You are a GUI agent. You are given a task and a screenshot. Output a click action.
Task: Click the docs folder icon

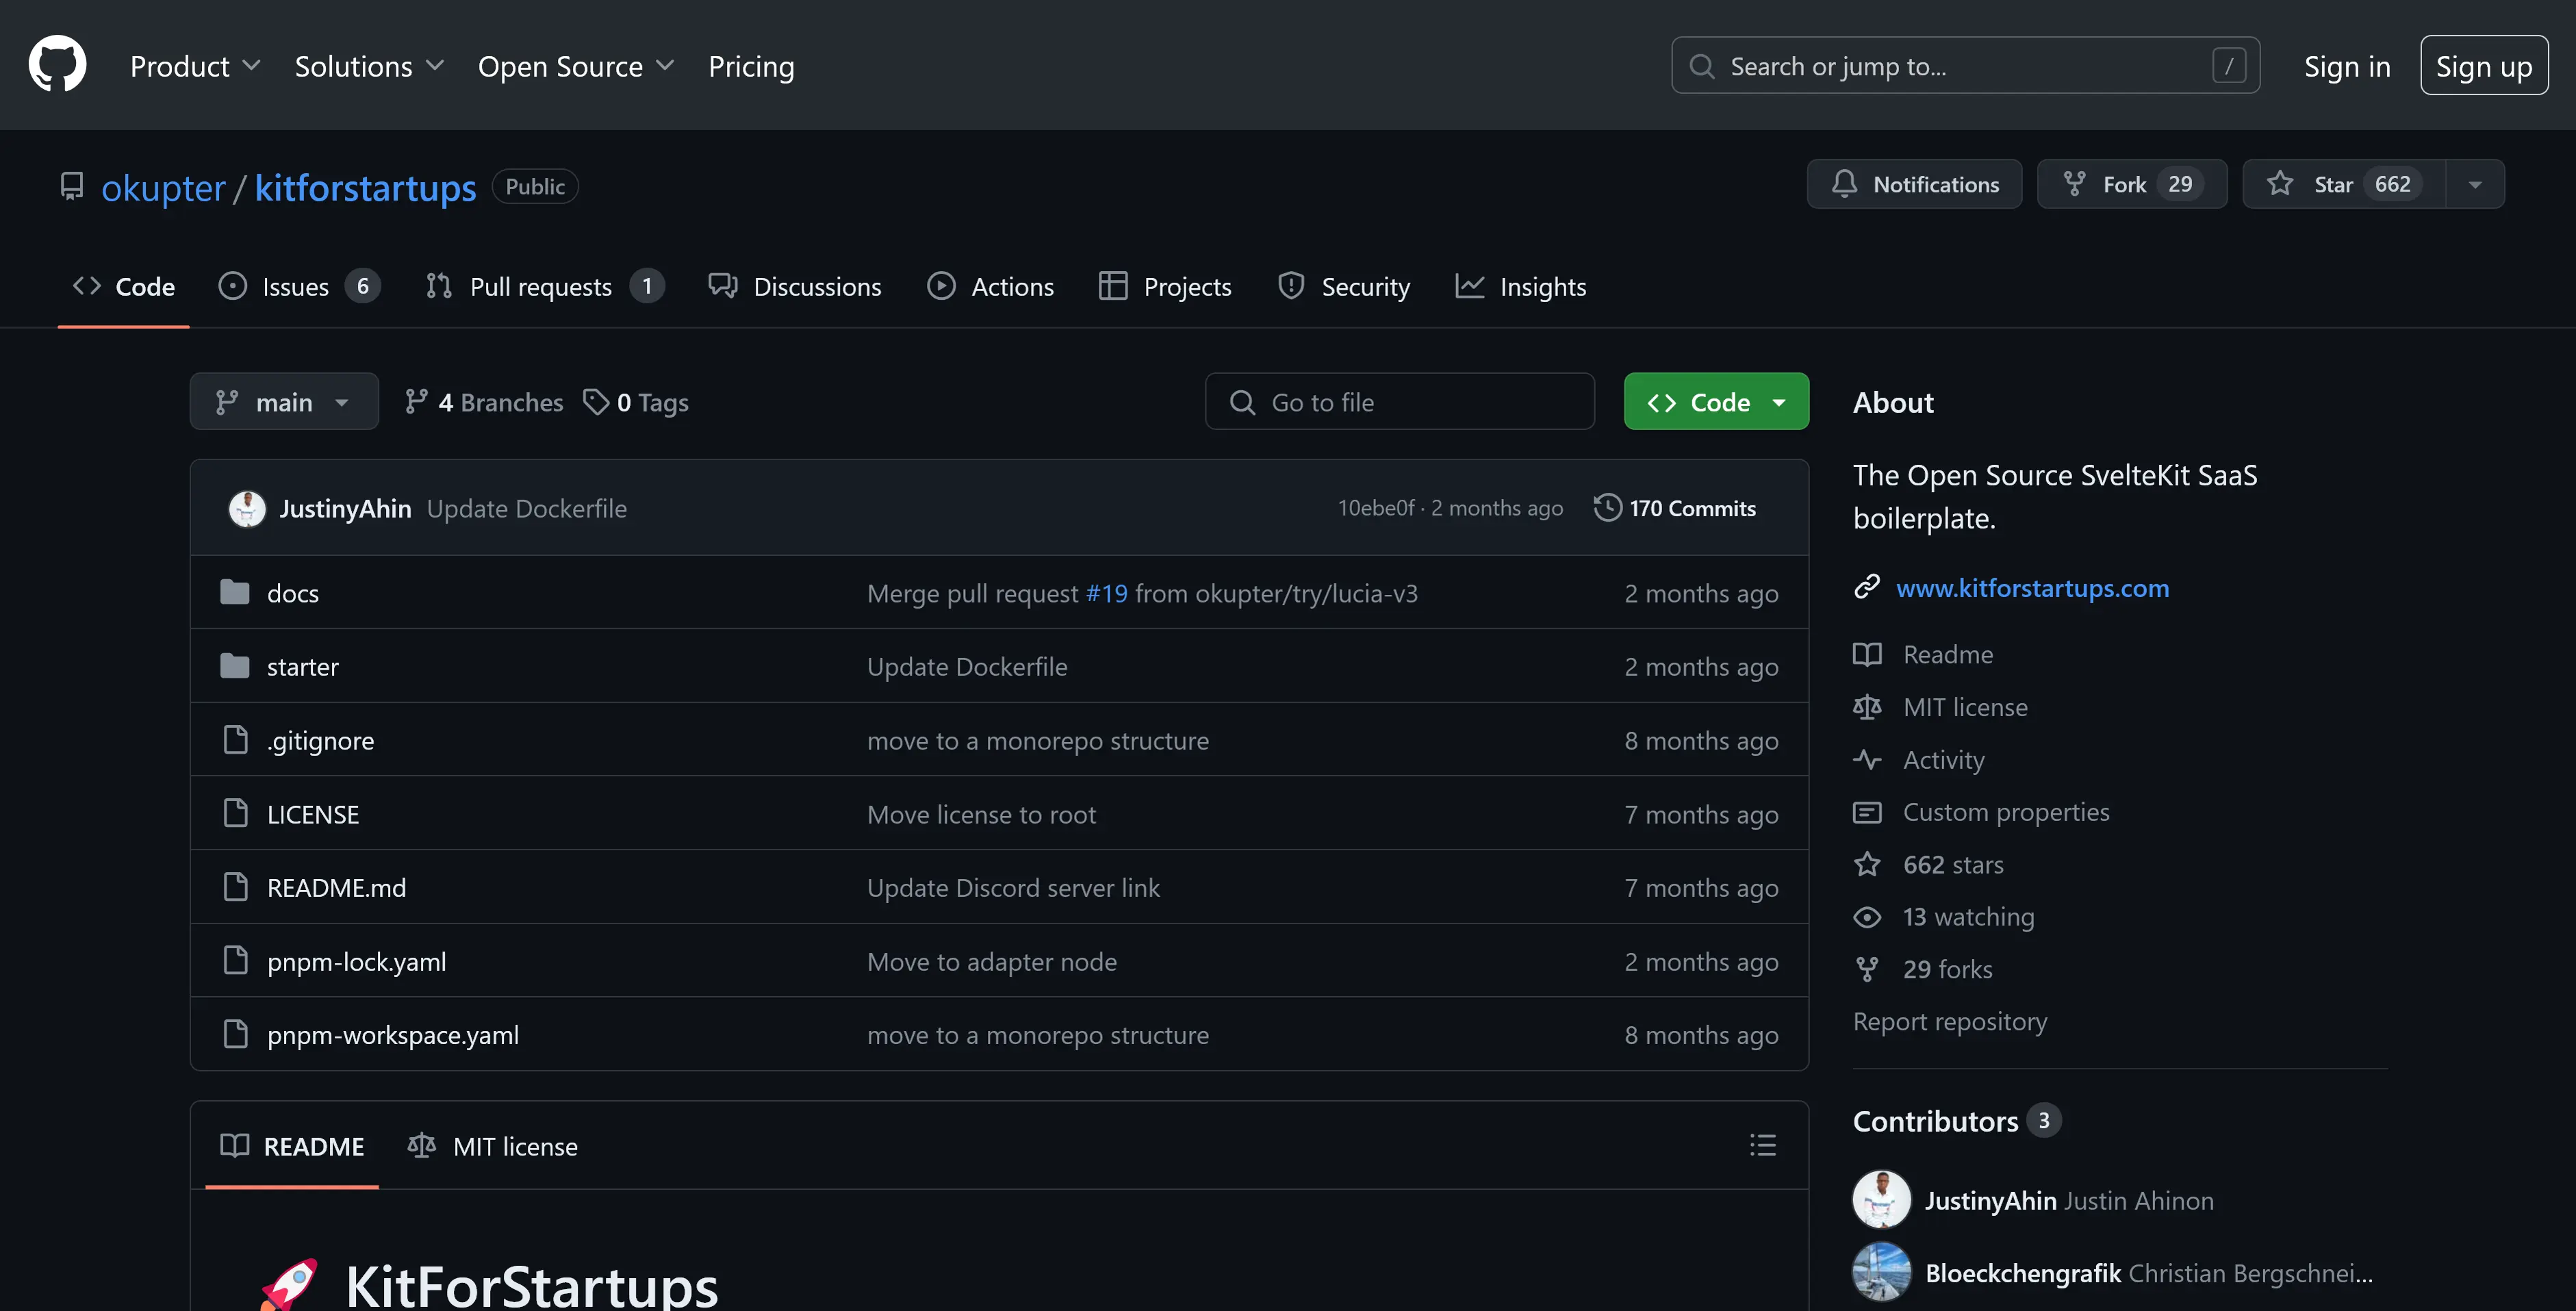[234, 593]
